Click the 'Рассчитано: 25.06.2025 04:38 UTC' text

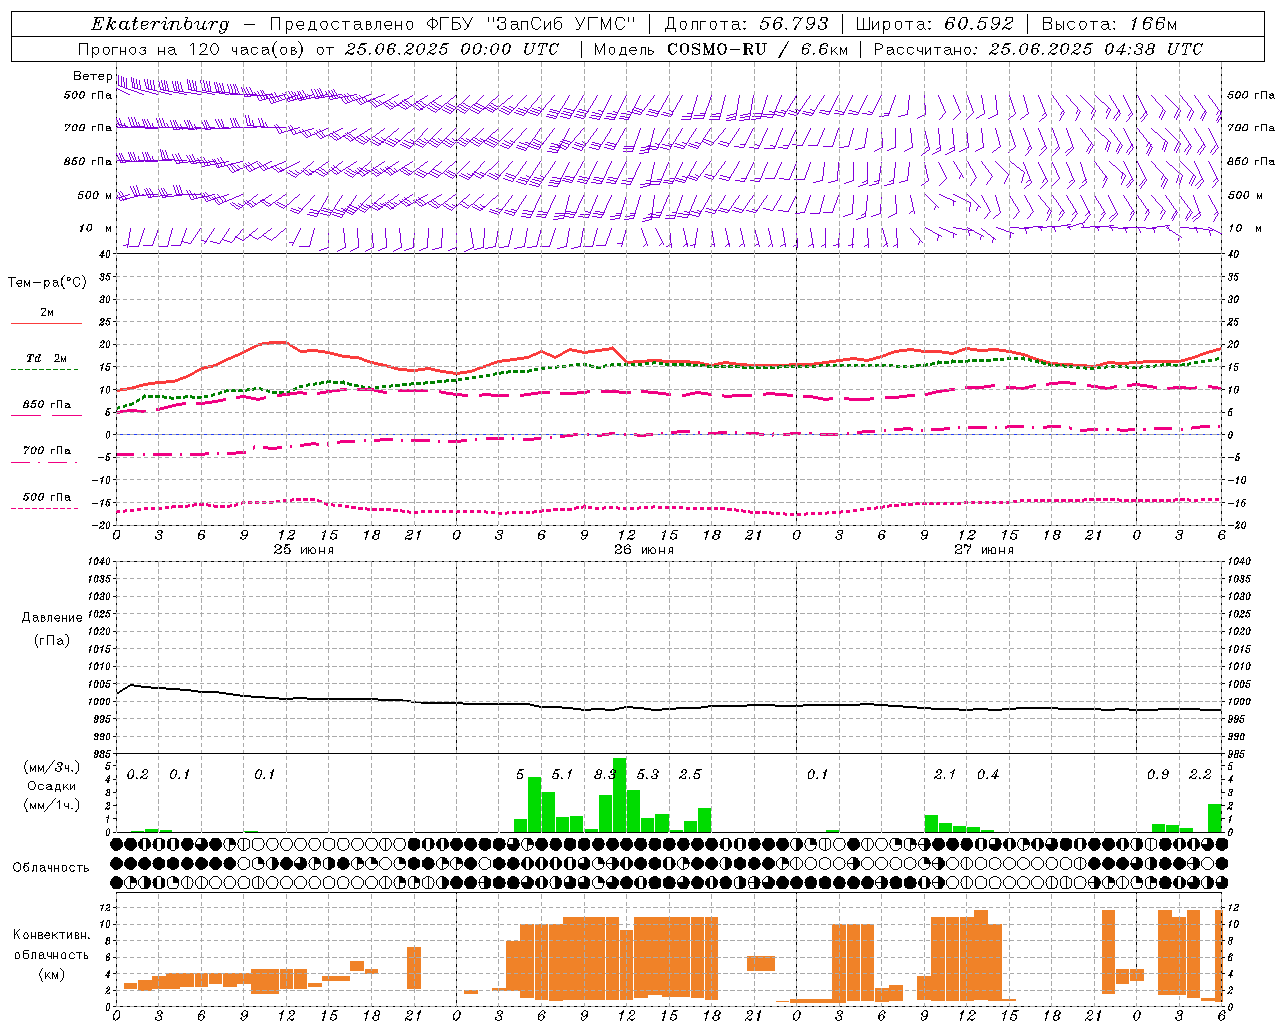point(1038,49)
